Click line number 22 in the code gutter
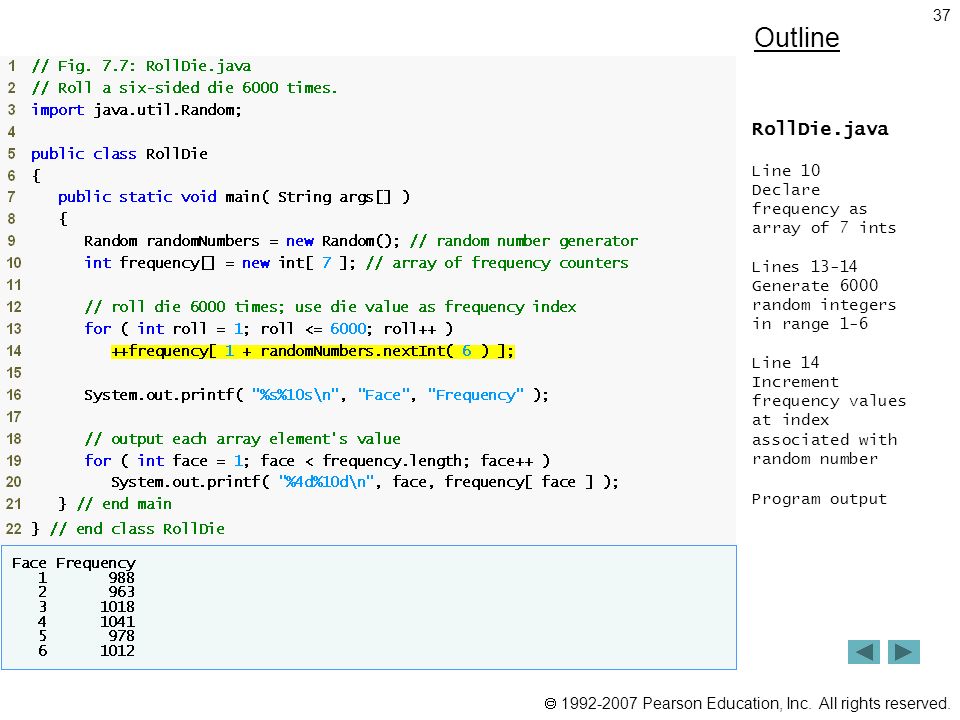The width and height of the screenshot is (960, 720). pos(13,529)
